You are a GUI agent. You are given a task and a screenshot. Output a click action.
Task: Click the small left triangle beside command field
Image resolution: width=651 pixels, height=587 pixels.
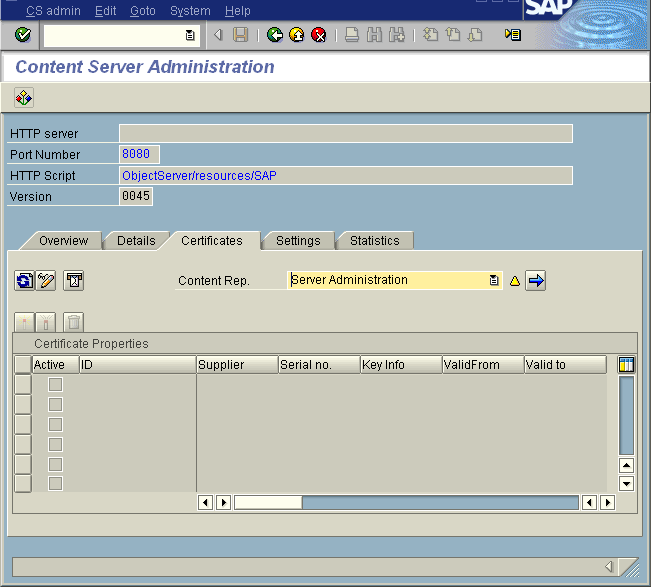point(218,35)
